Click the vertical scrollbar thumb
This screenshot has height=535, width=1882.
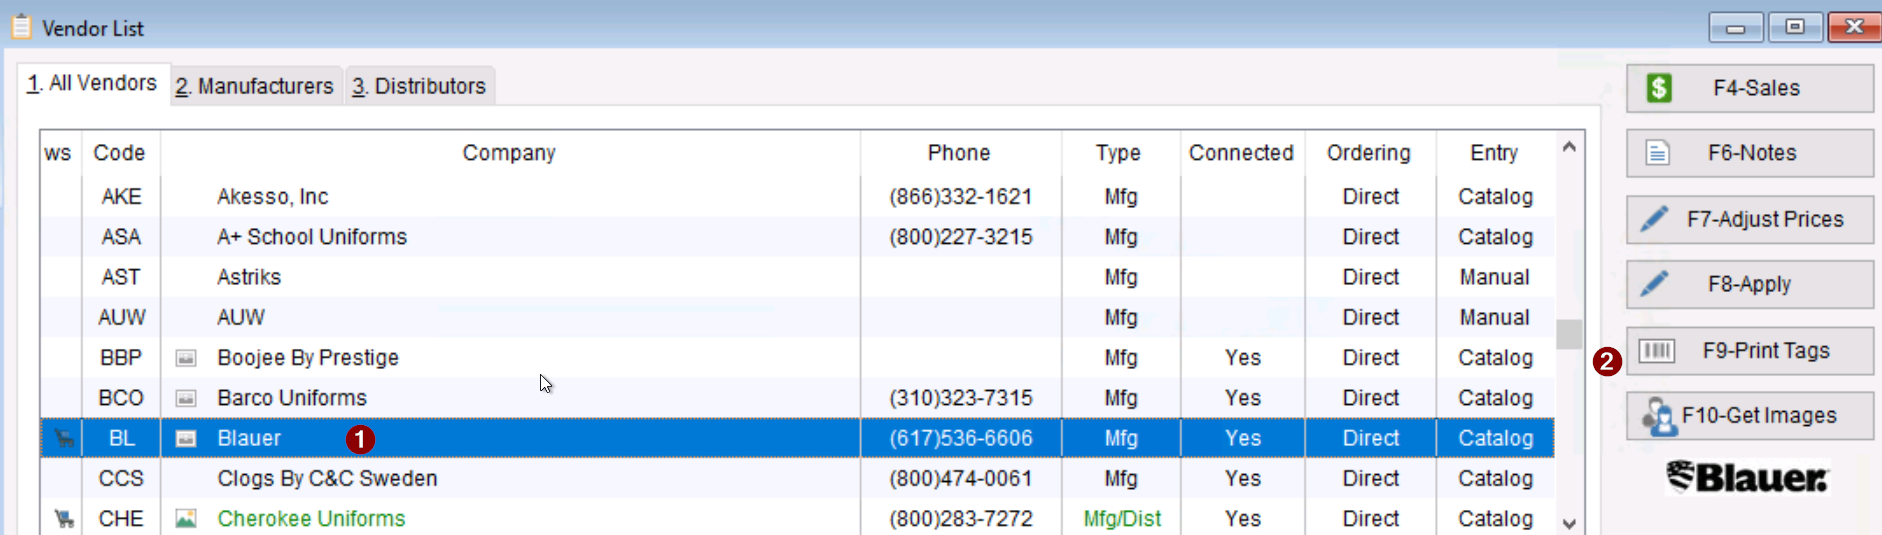pos(1569,333)
